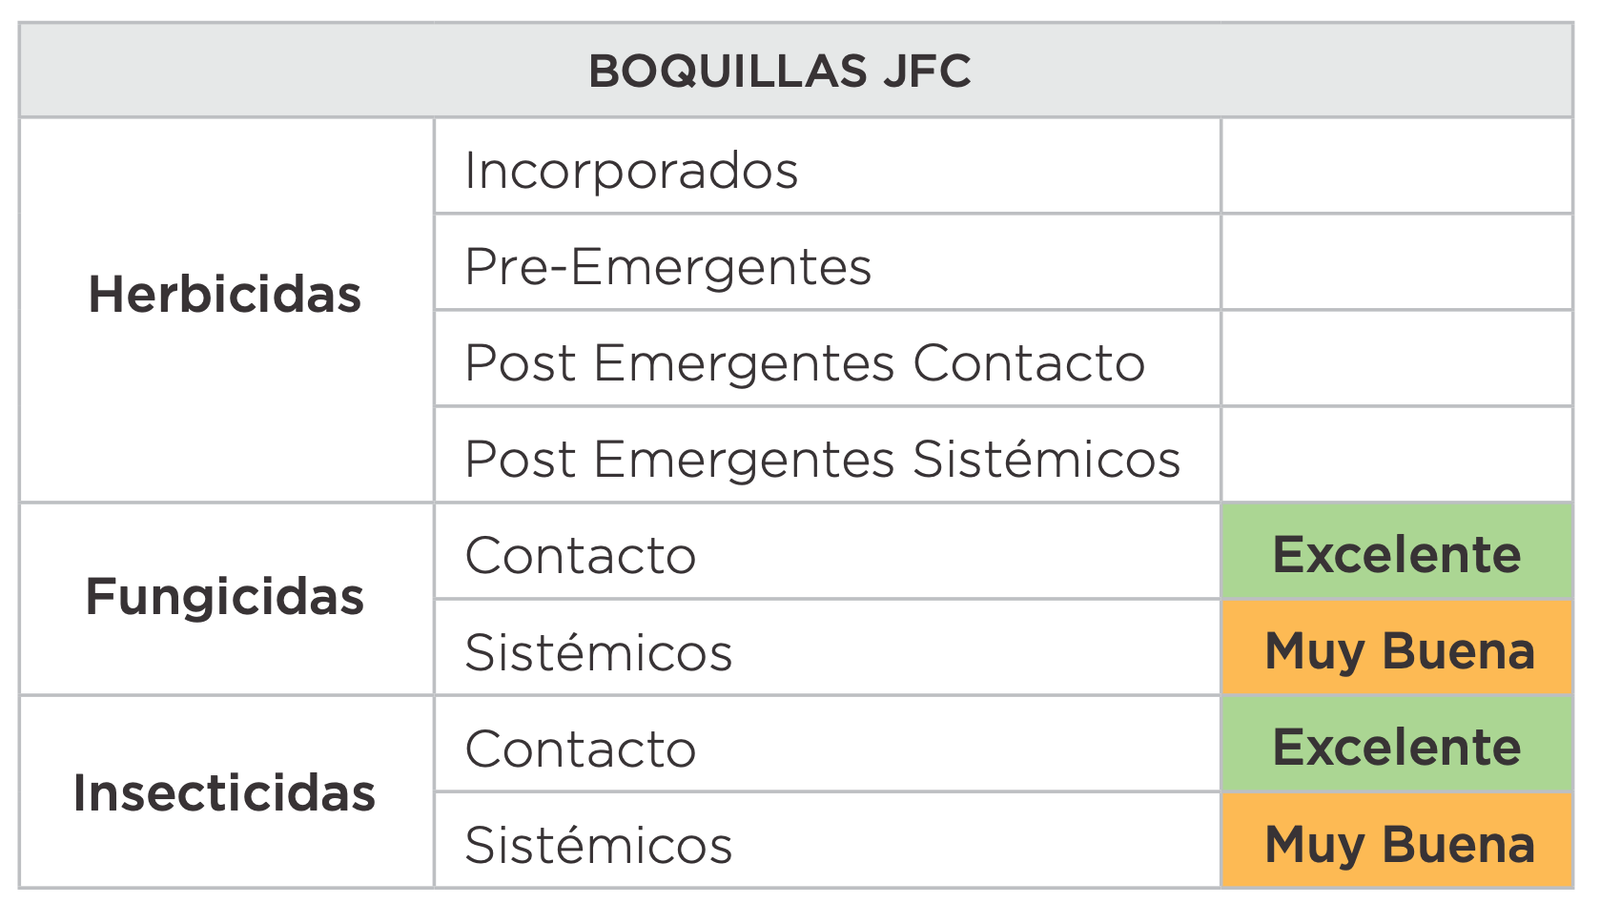Image resolution: width=1600 pixels, height=904 pixels.
Task: Click Sistémicos under Insecticidas
Action: click(598, 845)
